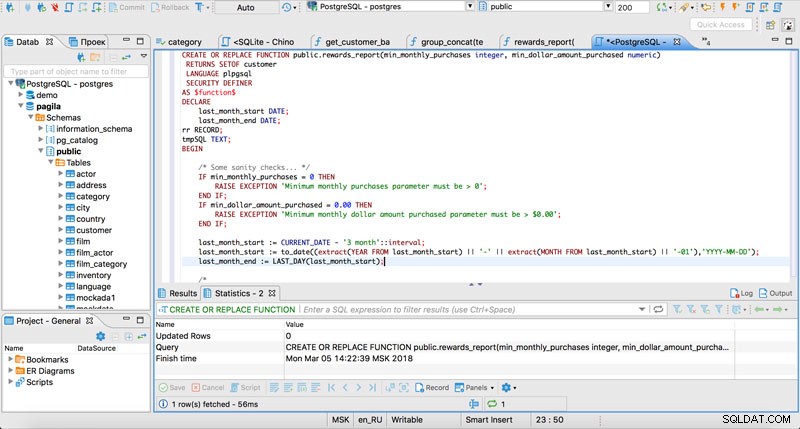Click the Query value cell

coord(508,347)
